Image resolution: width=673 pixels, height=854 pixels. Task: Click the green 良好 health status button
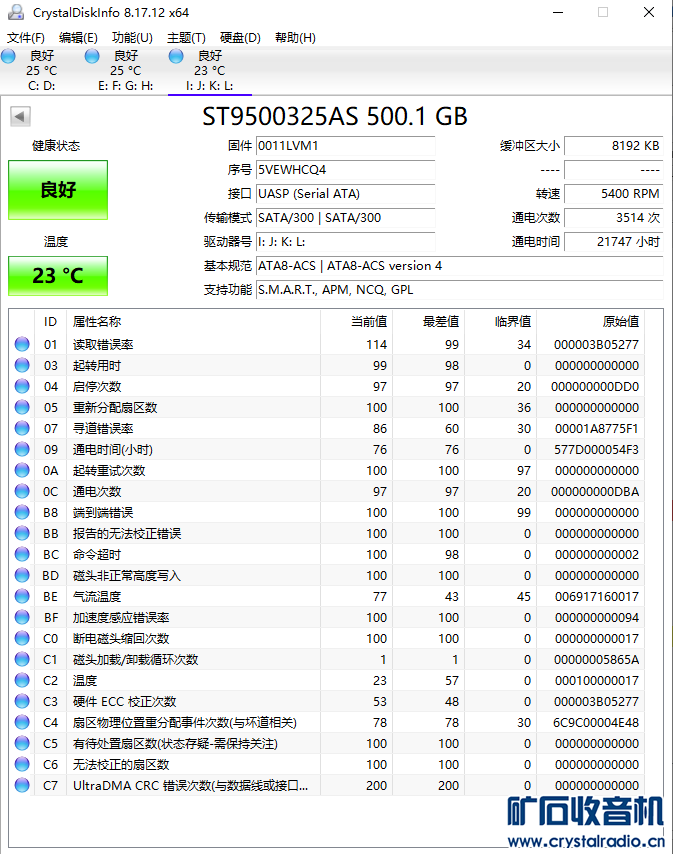58,190
